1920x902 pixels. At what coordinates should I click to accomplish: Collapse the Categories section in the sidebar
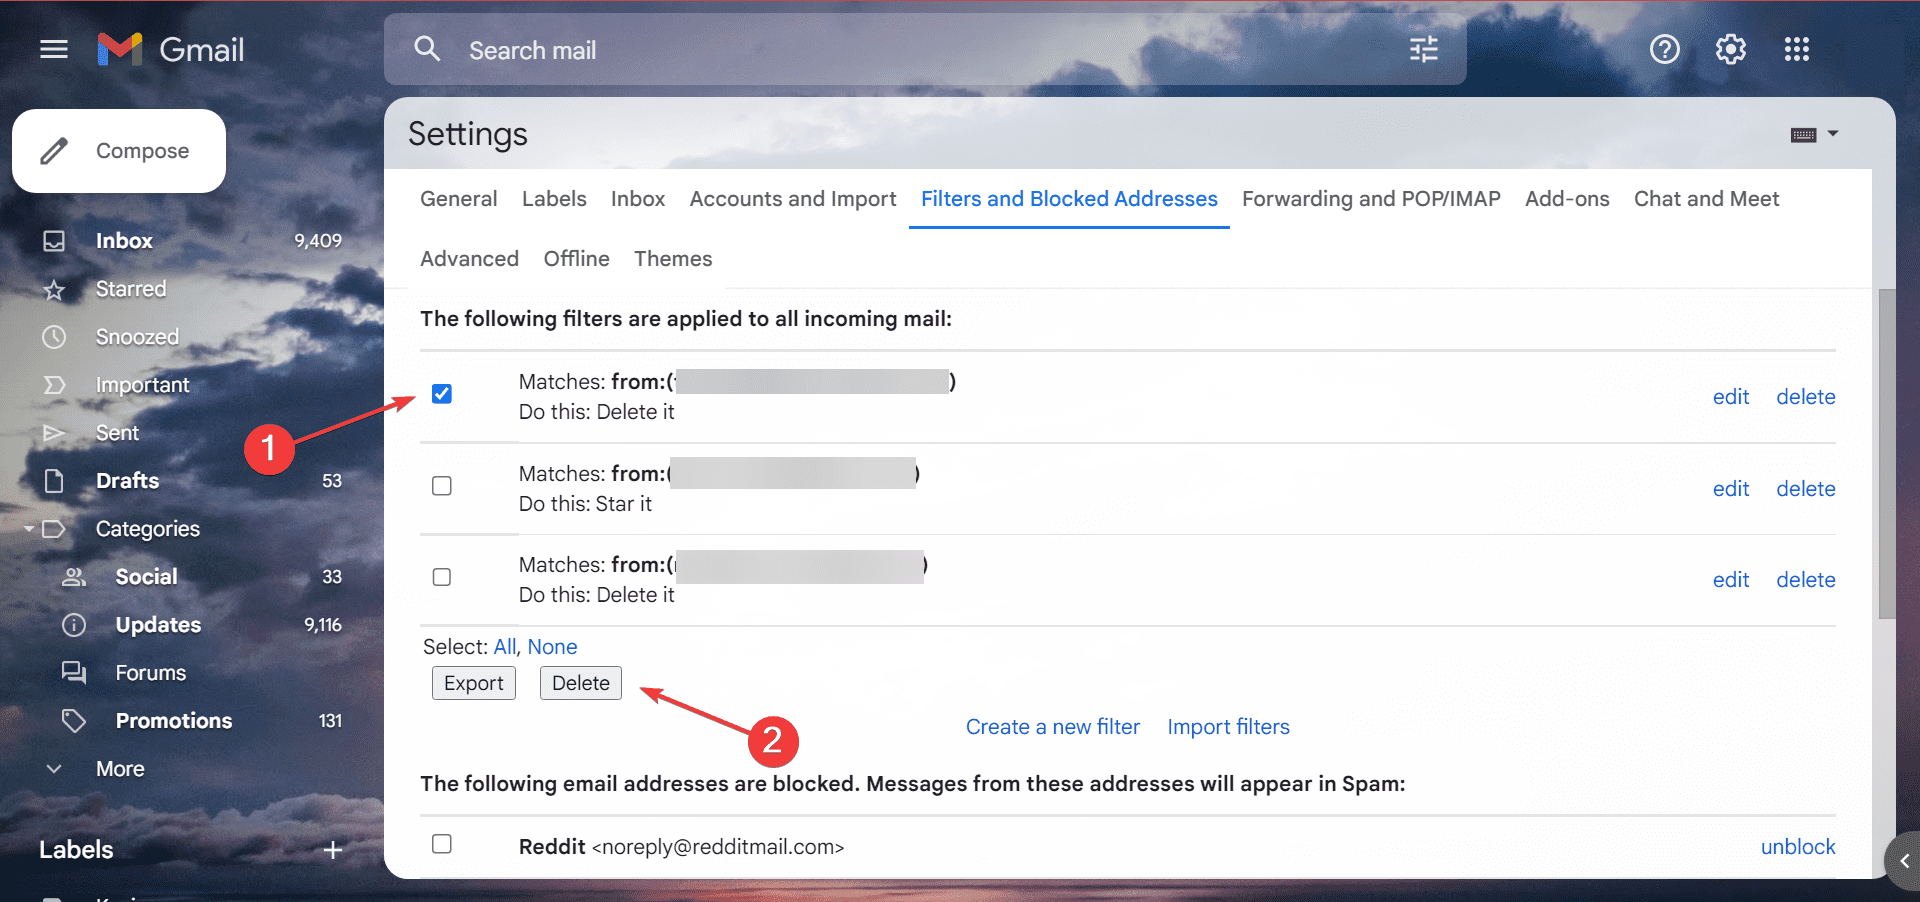point(31,528)
